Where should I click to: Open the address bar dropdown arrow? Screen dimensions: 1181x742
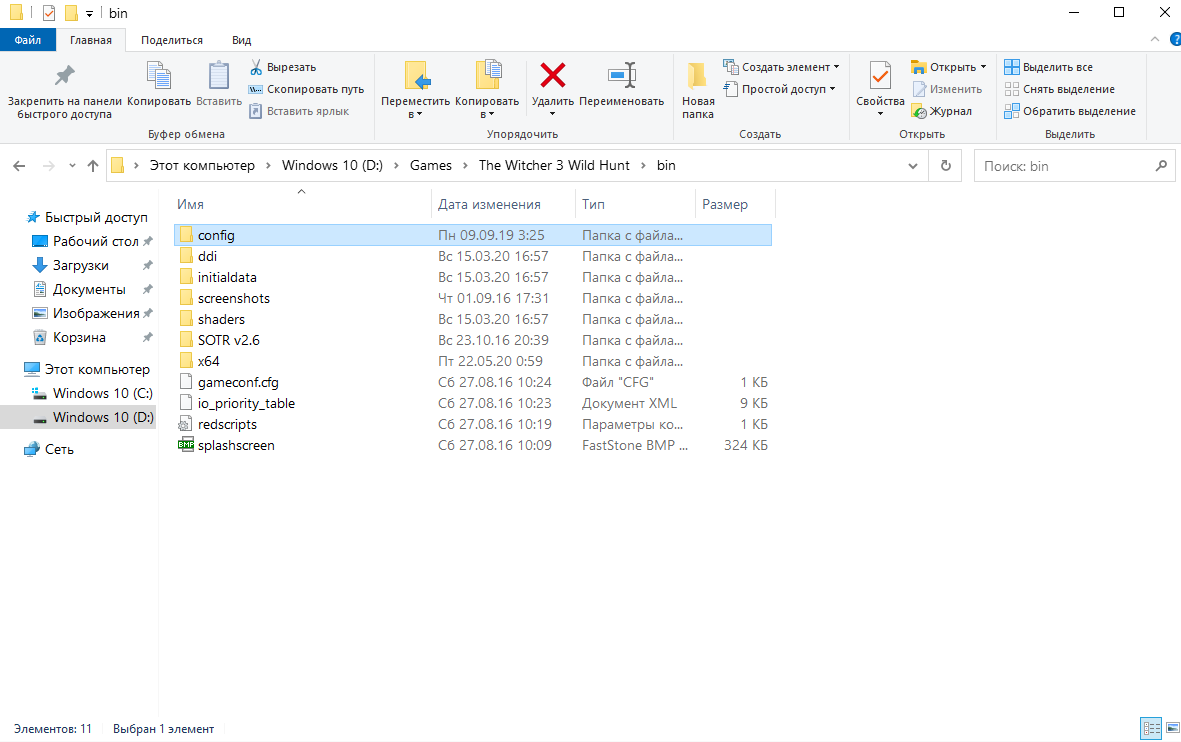point(912,165)
